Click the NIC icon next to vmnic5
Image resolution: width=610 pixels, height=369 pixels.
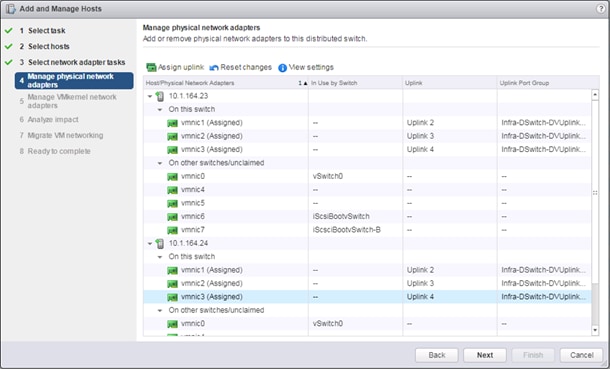coord(172,204)
